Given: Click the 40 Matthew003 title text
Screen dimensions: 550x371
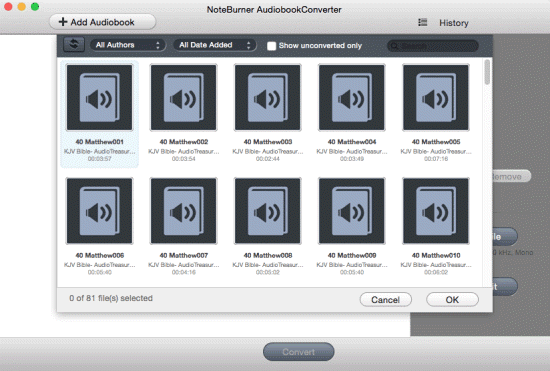Looking at the screenshot, I should tap(268, 142).
